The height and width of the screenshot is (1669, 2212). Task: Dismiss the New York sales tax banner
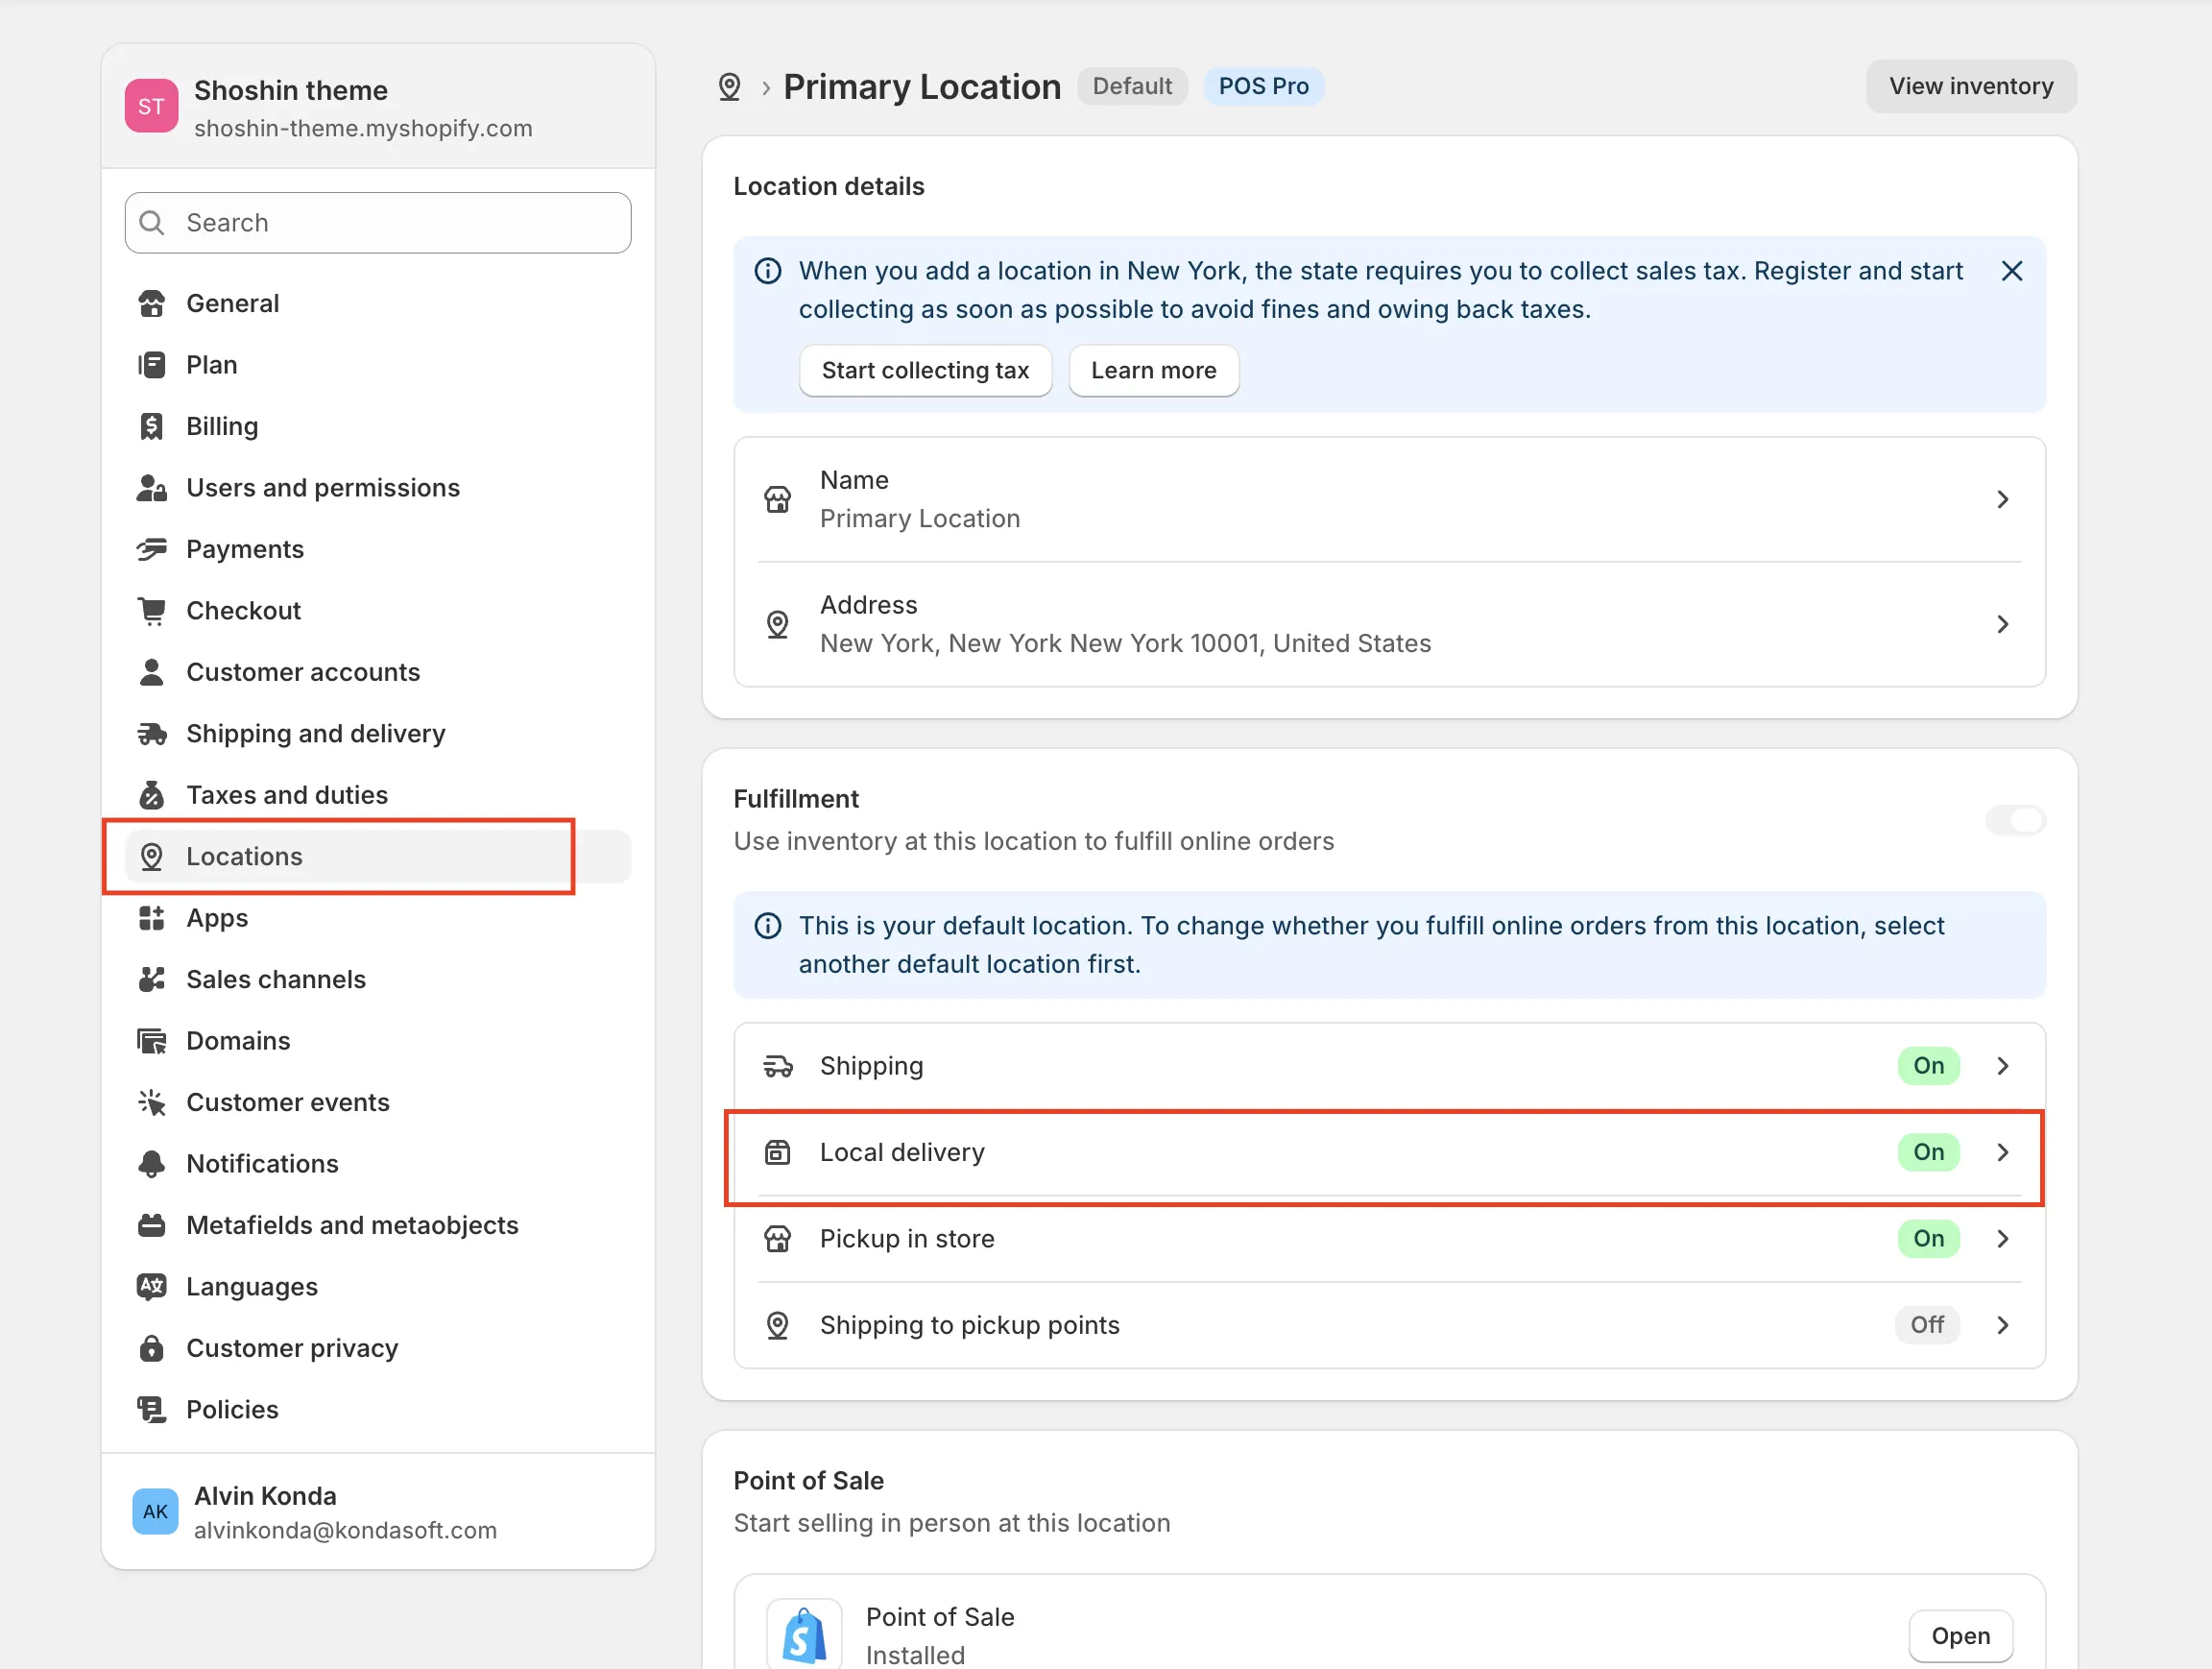coord(2011,271)
